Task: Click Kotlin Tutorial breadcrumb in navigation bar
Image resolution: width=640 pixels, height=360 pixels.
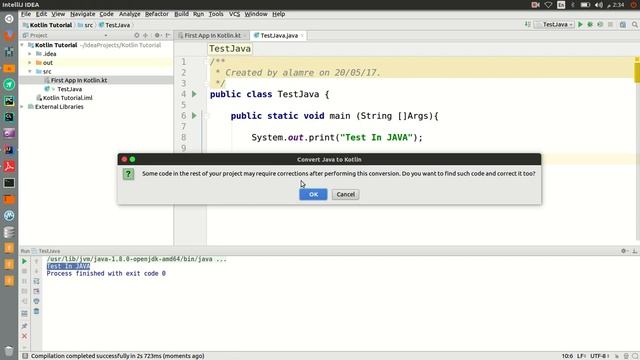Action: (48, 25)
